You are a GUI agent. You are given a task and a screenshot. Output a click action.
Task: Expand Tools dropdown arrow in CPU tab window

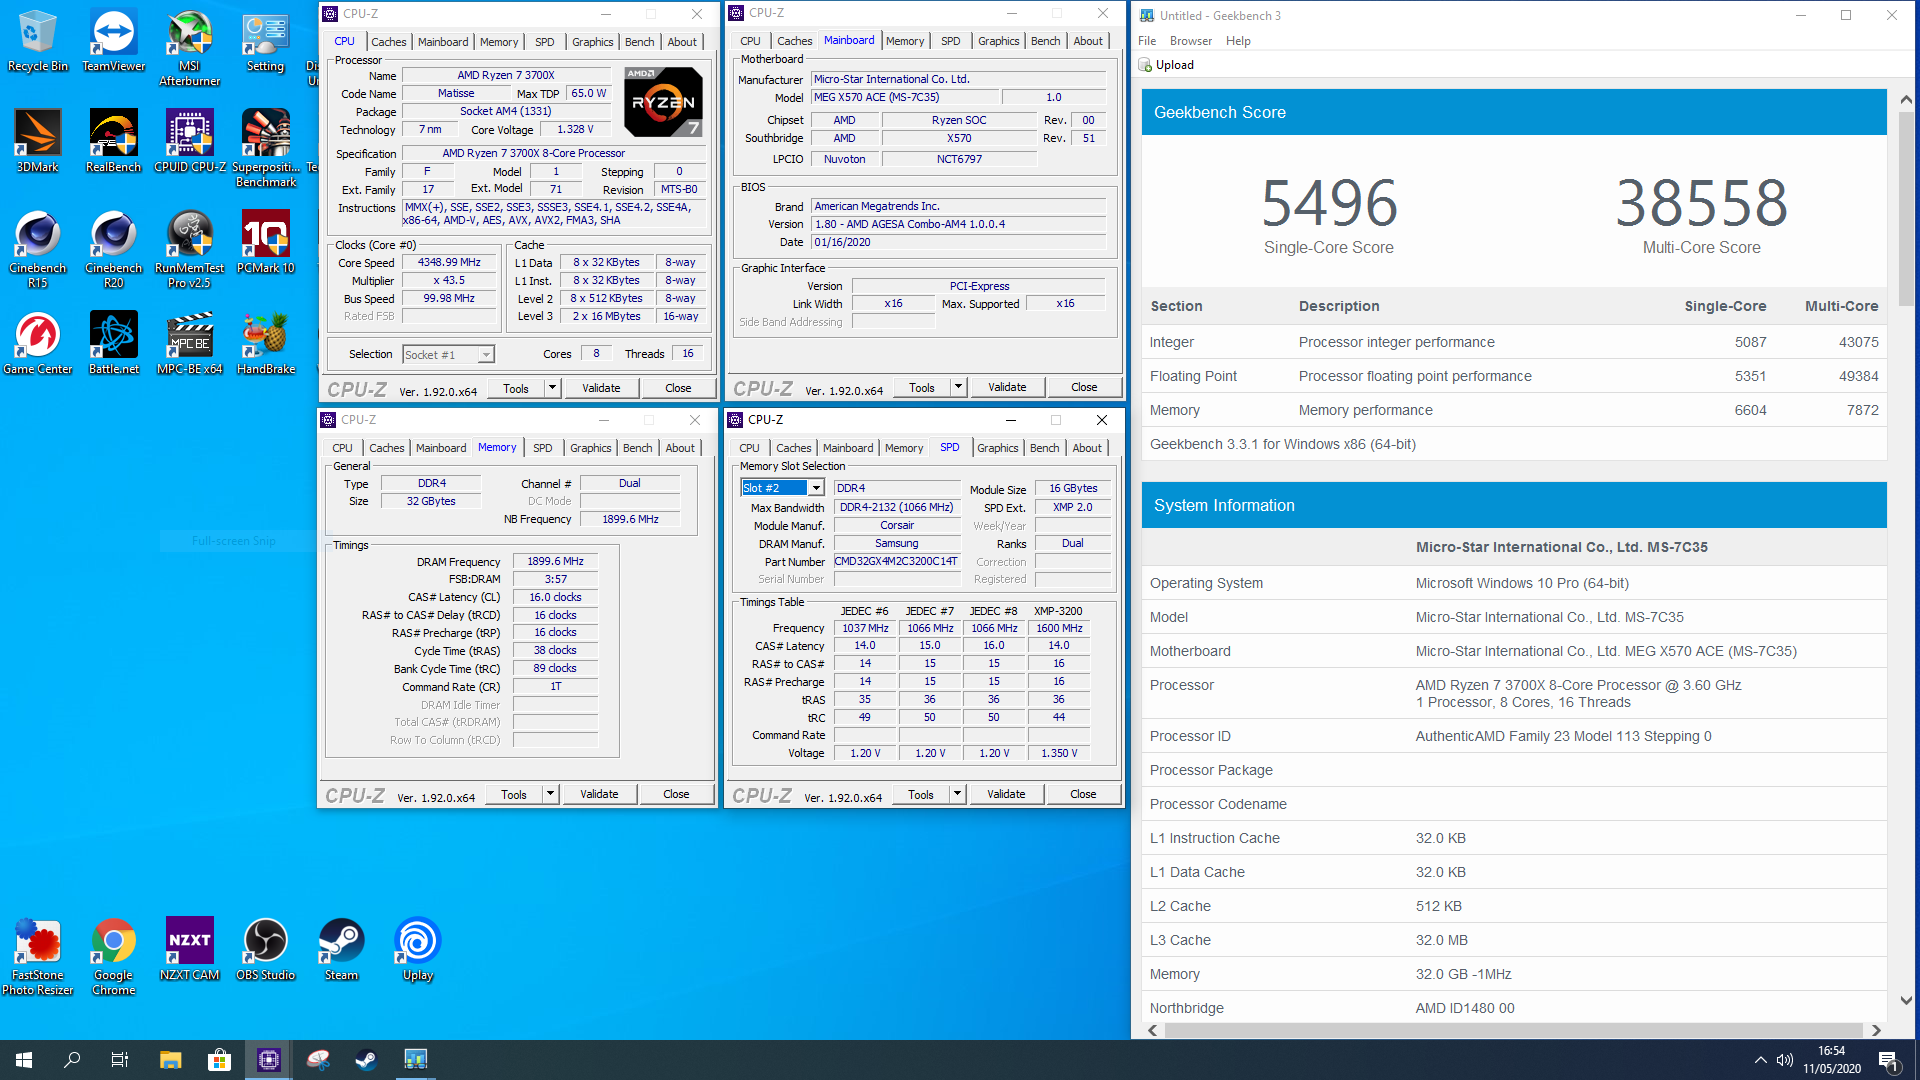(x=552, y=388)
